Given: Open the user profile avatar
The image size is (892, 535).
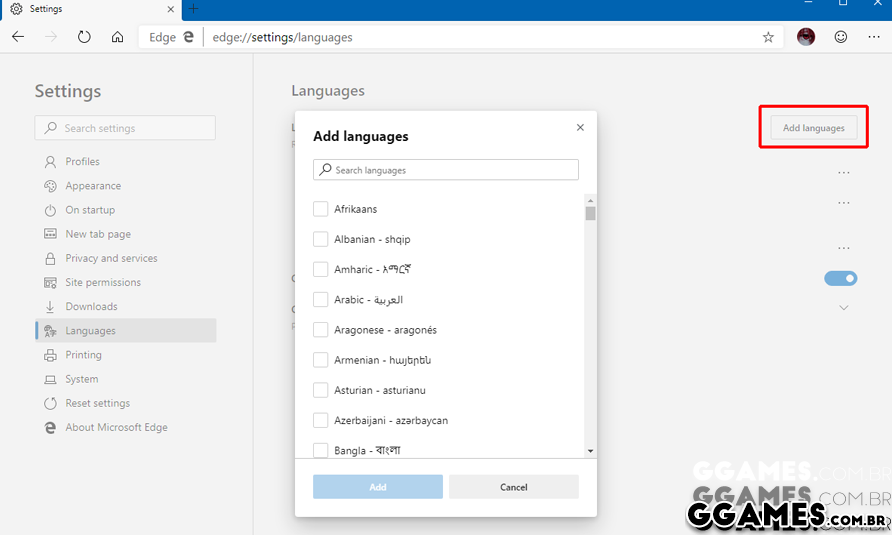Looking at the screenshot, I should (806, 37).
